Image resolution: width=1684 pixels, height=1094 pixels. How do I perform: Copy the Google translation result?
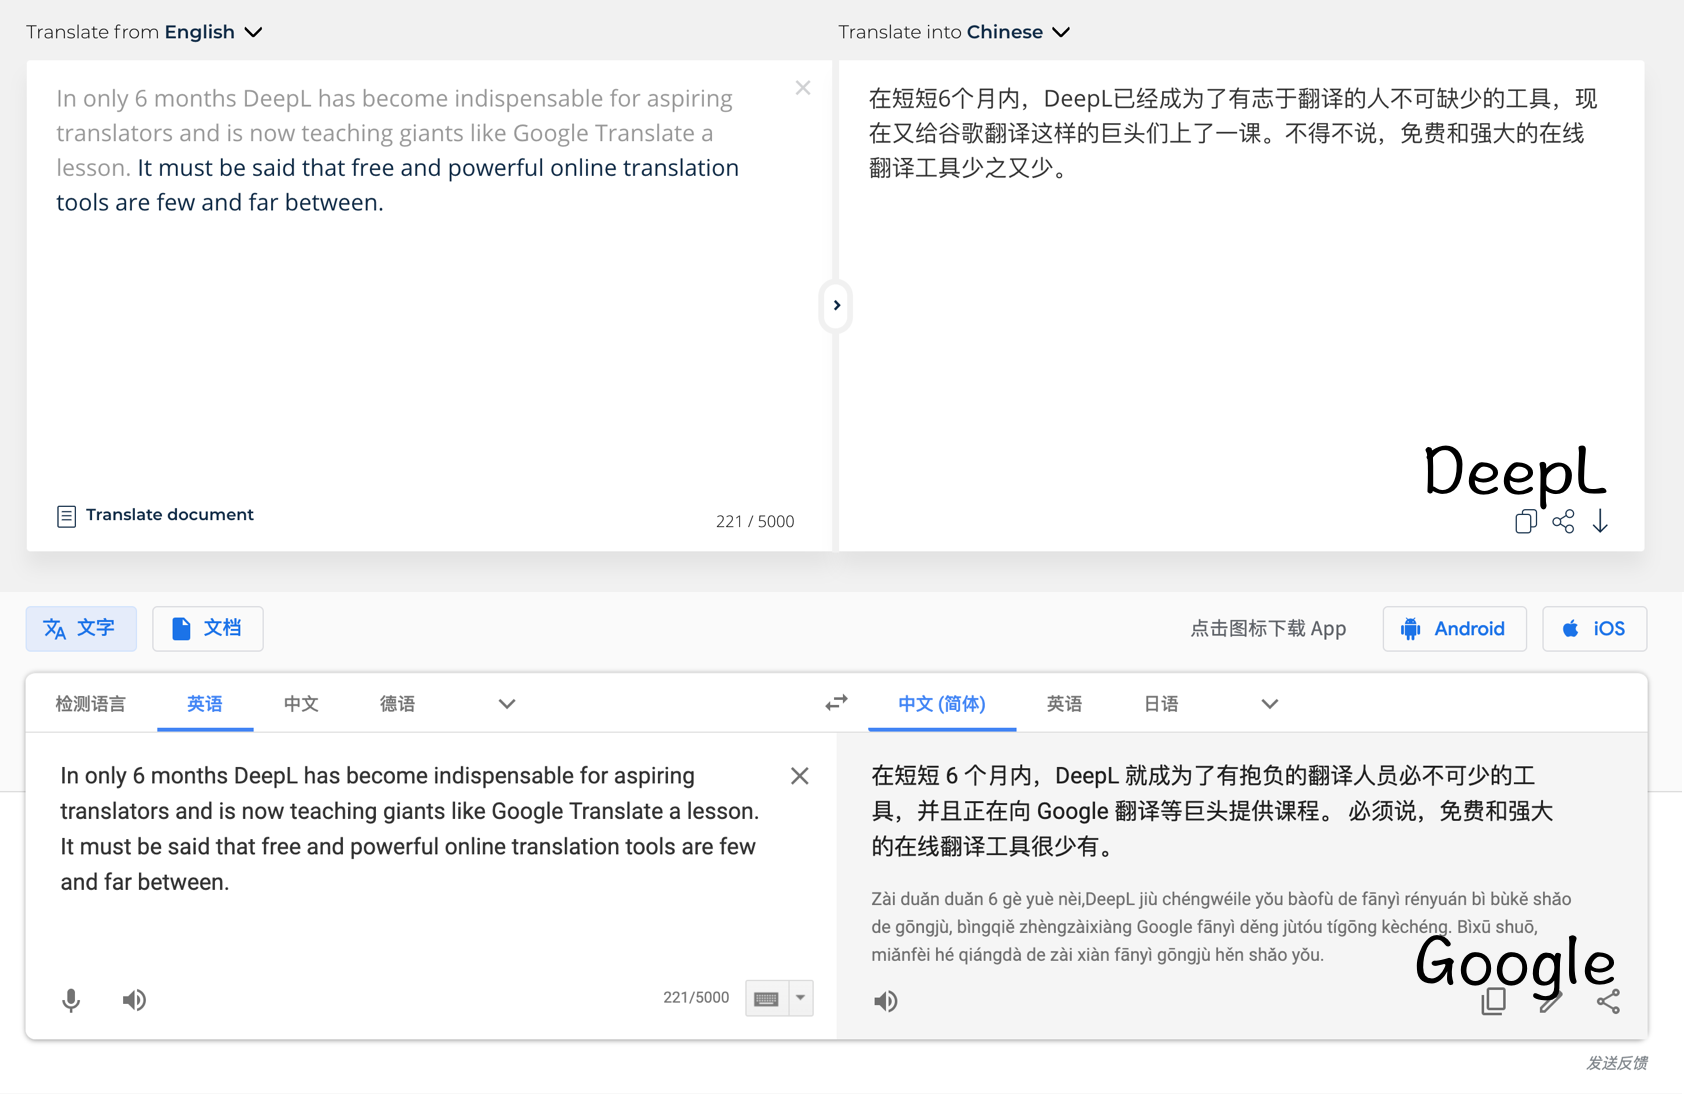pyautogui.click(x=1493, y=1000)
